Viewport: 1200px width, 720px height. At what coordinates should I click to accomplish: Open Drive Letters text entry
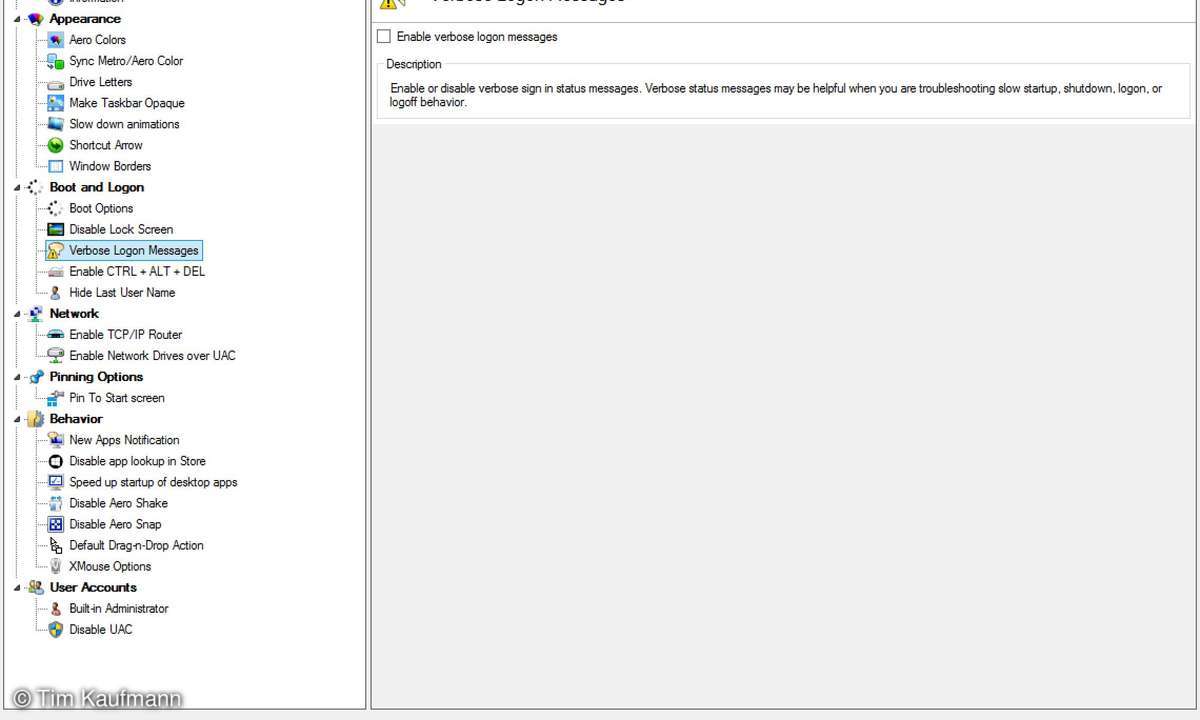click(x=101, y=82)
